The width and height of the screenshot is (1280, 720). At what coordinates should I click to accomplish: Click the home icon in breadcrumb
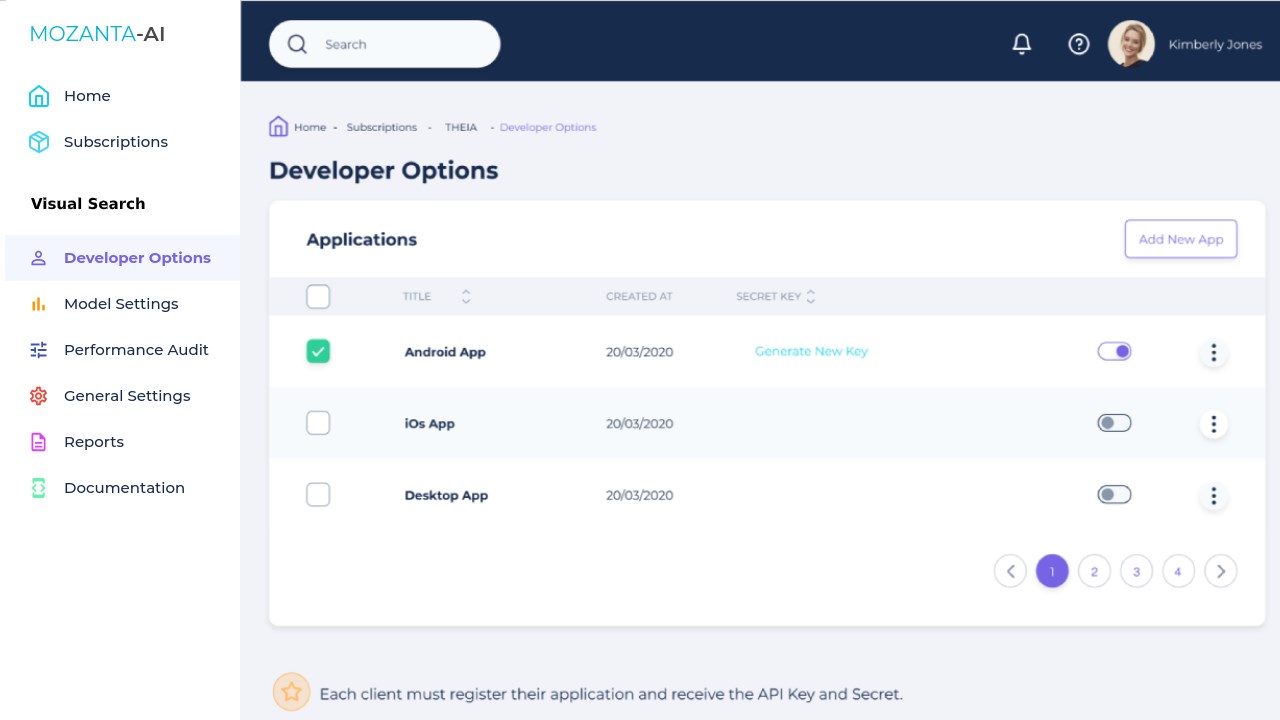point(279,127)
